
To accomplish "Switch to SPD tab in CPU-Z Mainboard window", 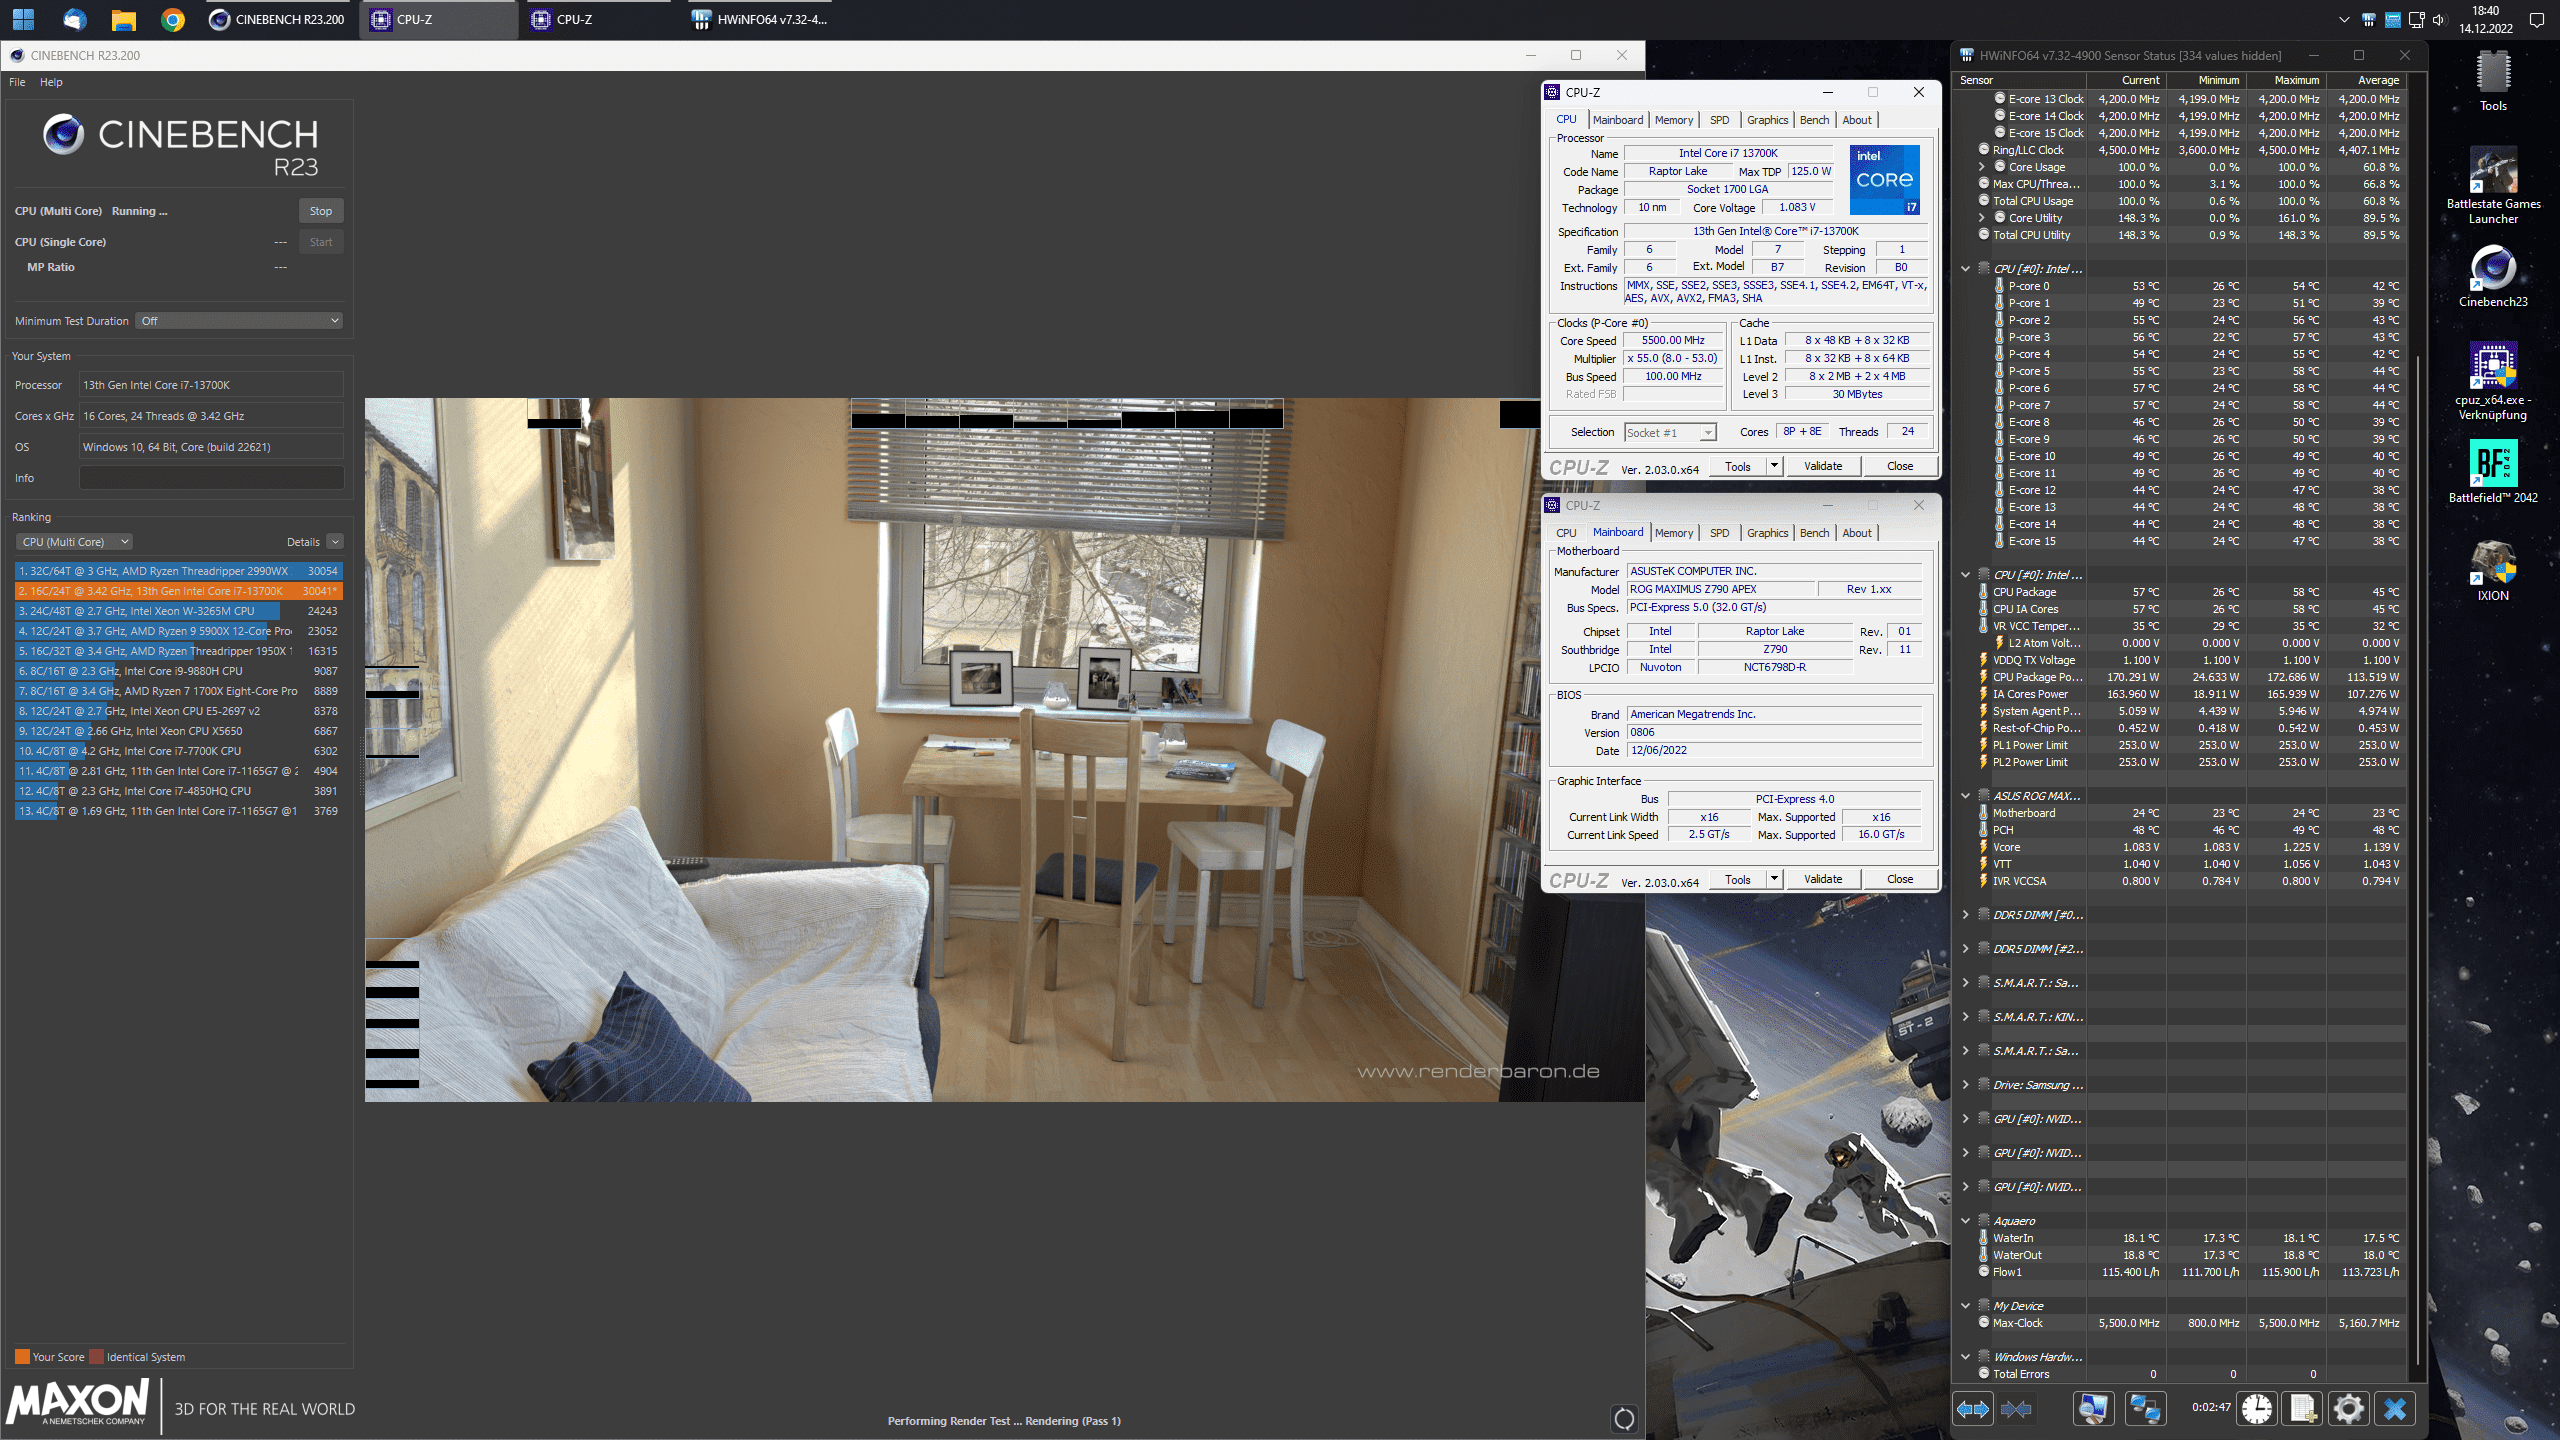I will 1719,533.
